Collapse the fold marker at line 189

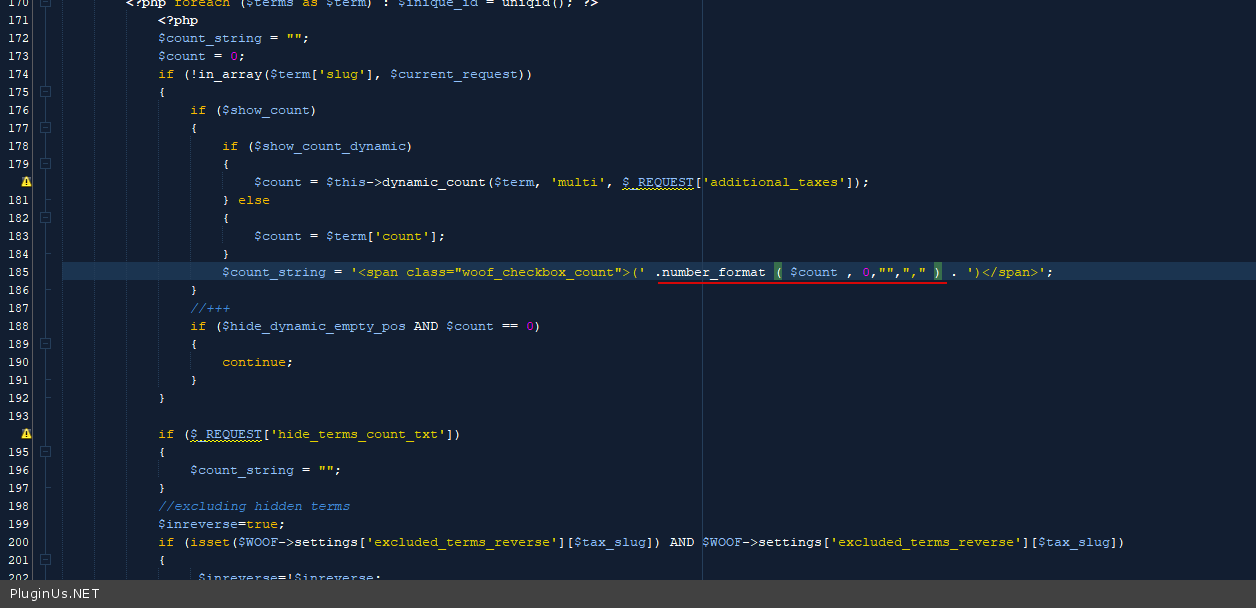pyautogui.click(x=45, y=344)
